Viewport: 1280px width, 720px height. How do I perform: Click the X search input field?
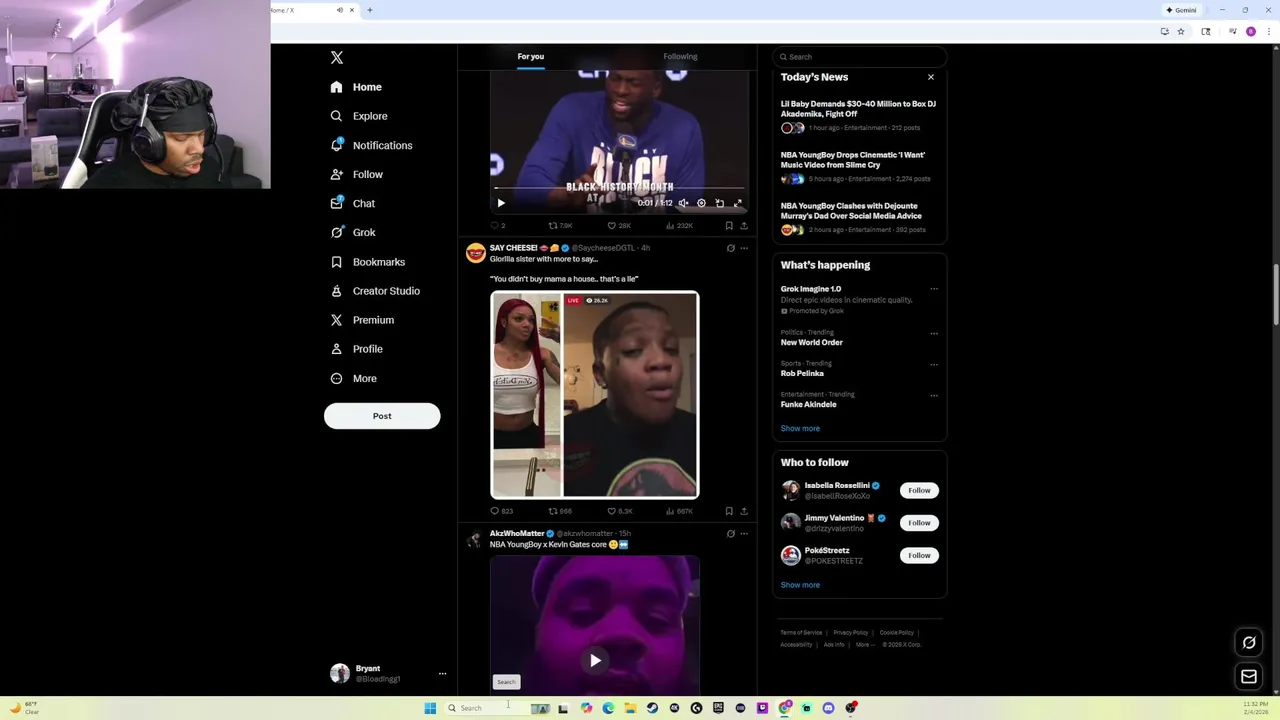[859, 57]
